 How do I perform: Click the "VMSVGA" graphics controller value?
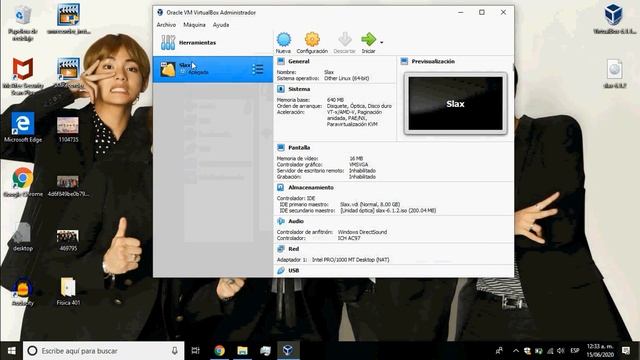[x=358, y=164]
